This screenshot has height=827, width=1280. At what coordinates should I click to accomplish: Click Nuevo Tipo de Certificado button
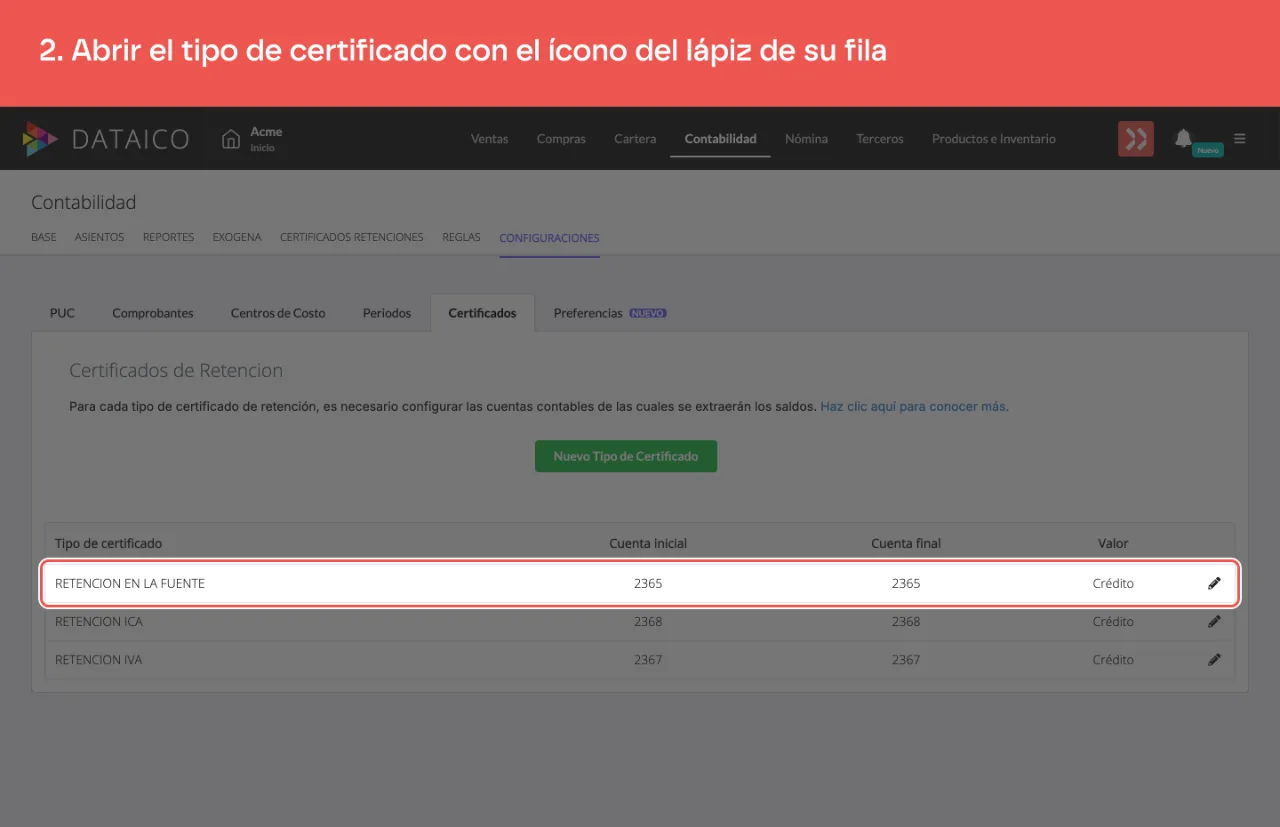pyautogui.click(x=626, y=456)
